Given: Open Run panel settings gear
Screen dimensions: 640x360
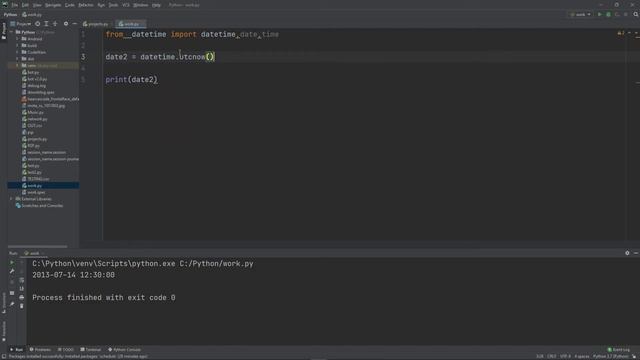Looking at the screenshot, I should tap(627, 253).
